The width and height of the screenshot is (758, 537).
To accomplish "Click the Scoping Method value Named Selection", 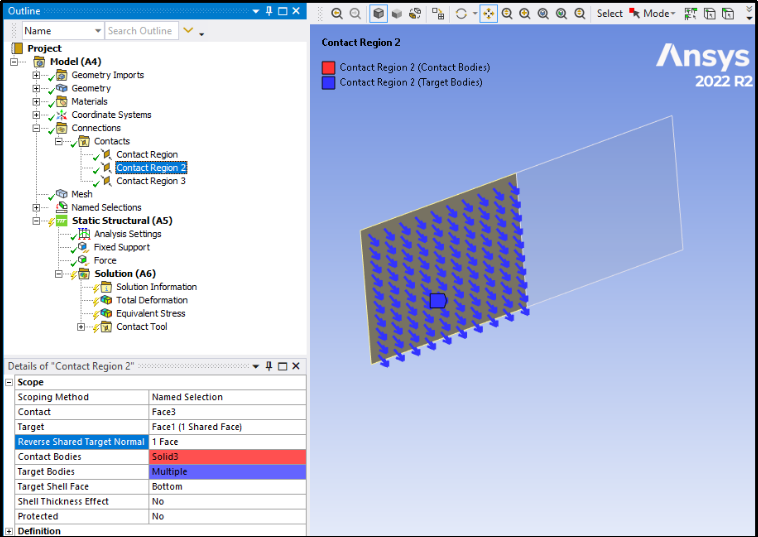I will [x=228, y=397].
